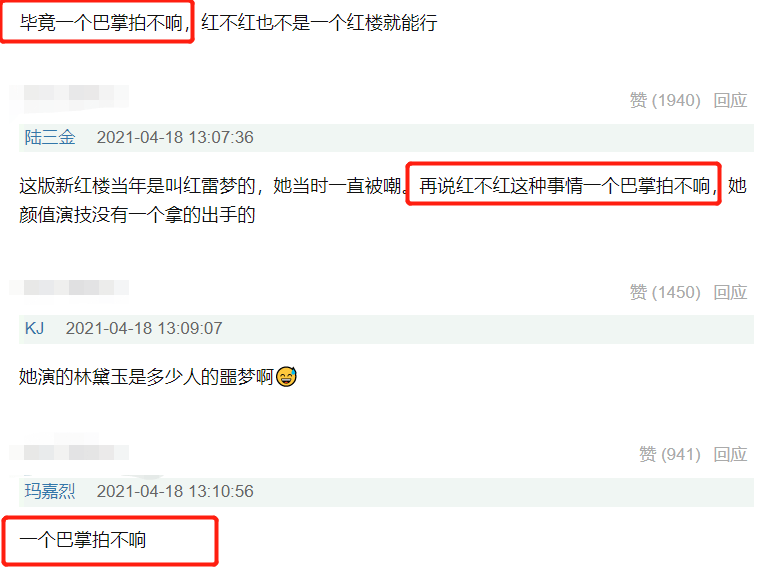Click the blurred avatar above KJ
777x574 pixels.
pos(69,288)
